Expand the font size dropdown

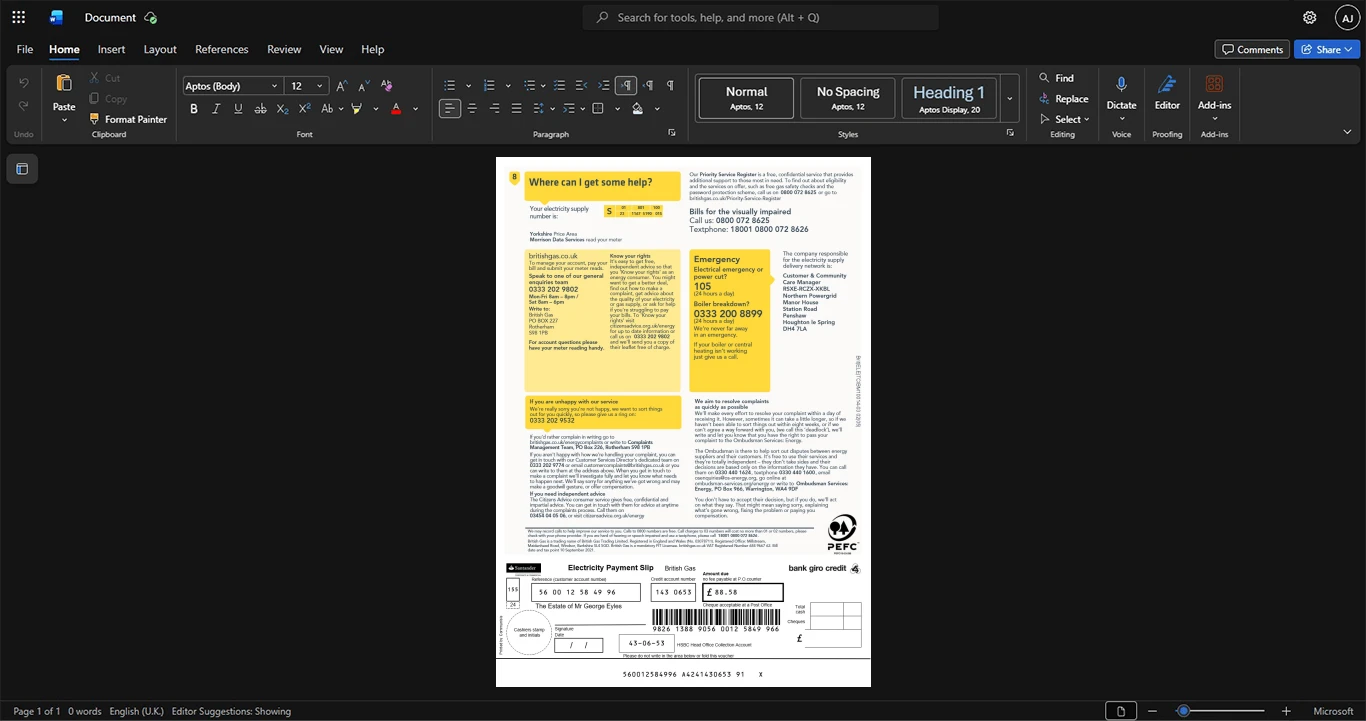[x=320, y=86]
